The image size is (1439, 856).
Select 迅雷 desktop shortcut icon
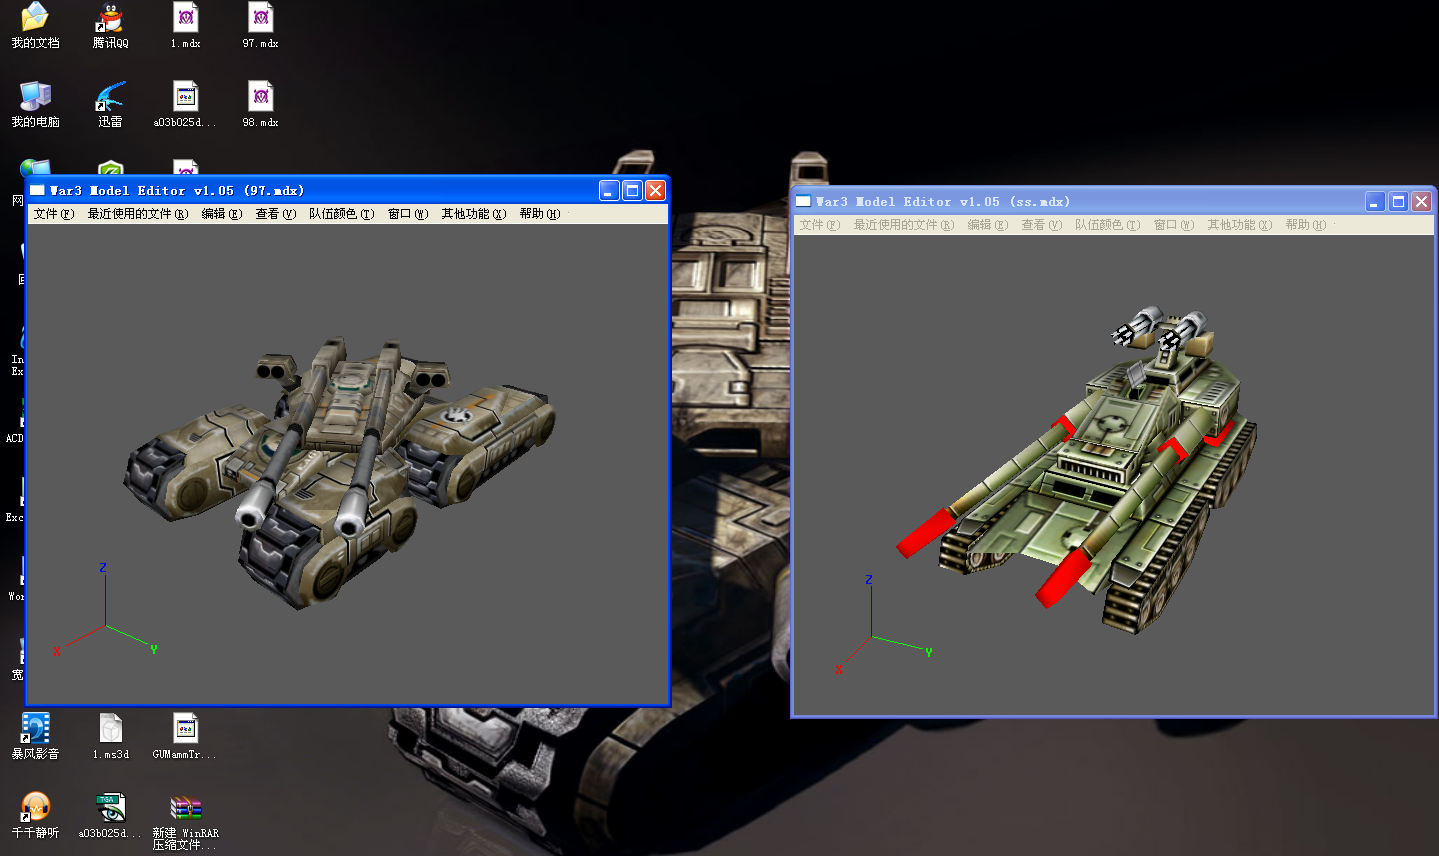[110, 104]
